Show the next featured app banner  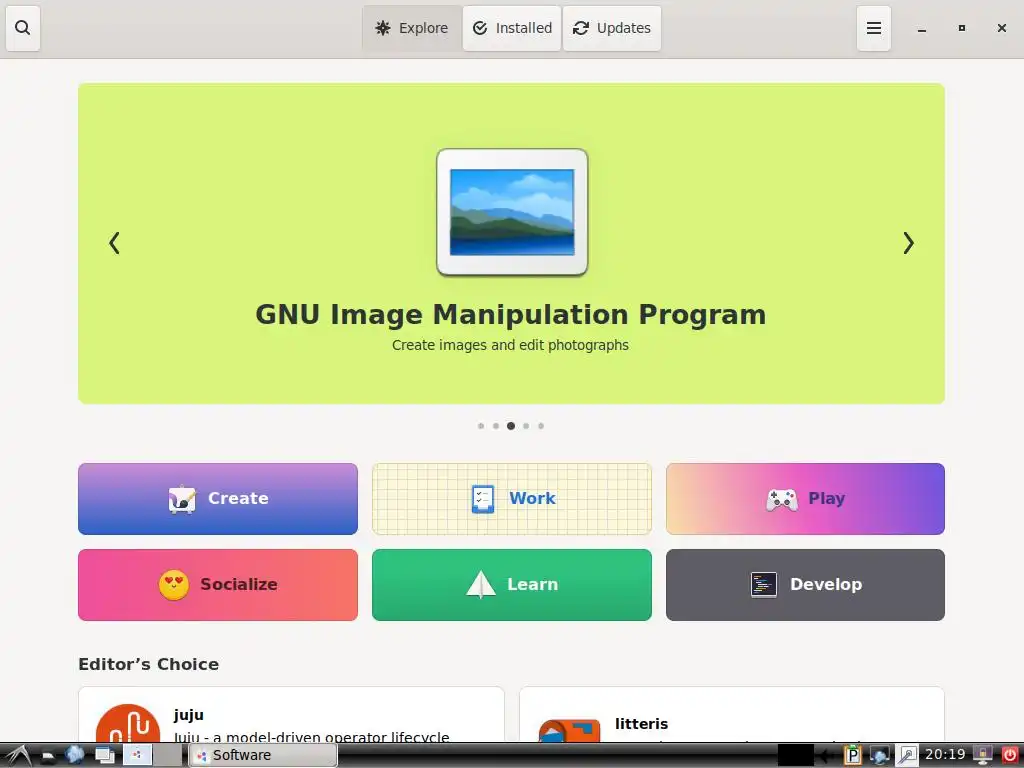[x=908, y=243]
